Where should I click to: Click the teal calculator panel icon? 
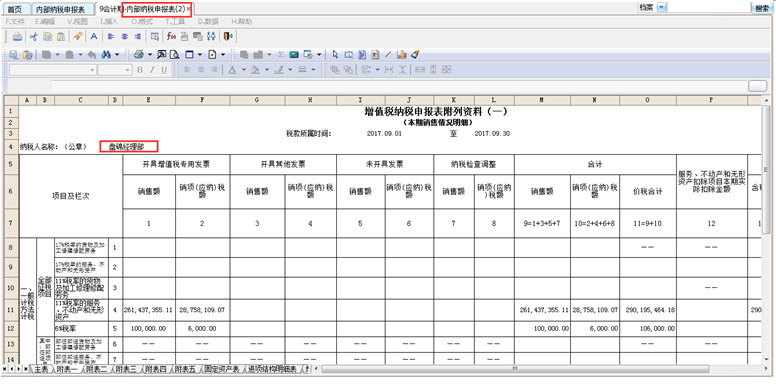tap(294, 54)
